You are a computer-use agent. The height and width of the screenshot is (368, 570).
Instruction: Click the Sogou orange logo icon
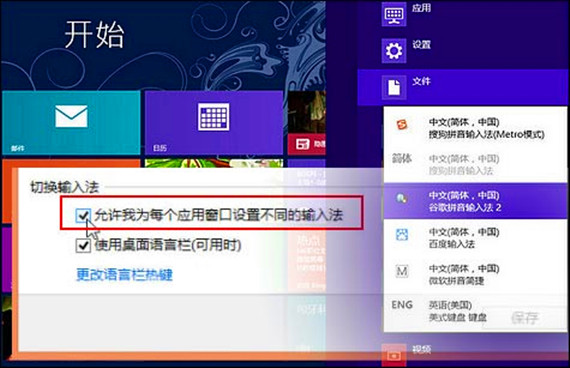[x=402, y=125]
